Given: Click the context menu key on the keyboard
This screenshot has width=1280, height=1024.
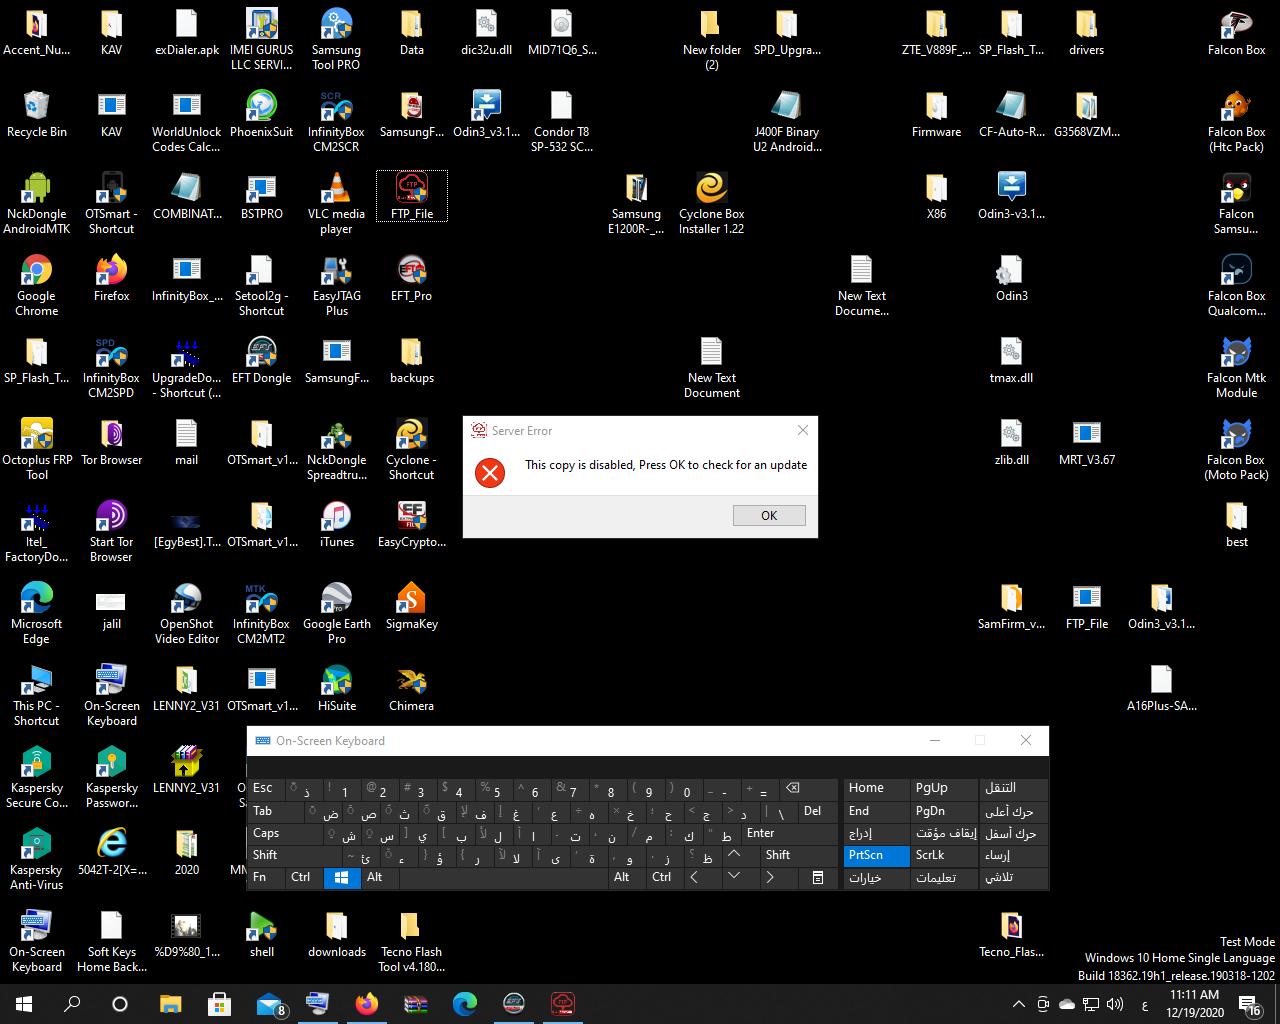Looking at the screenshot, I should pyautogui.click(x=818, y=878).
